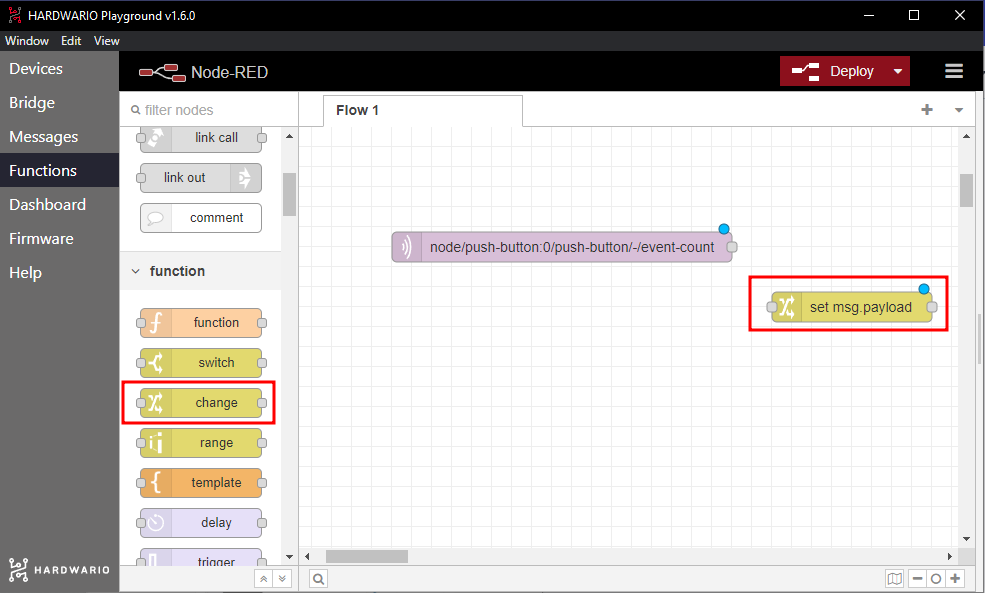Open the Firmware sidebar section
This screenshot has width=985, height=593.
59,239
